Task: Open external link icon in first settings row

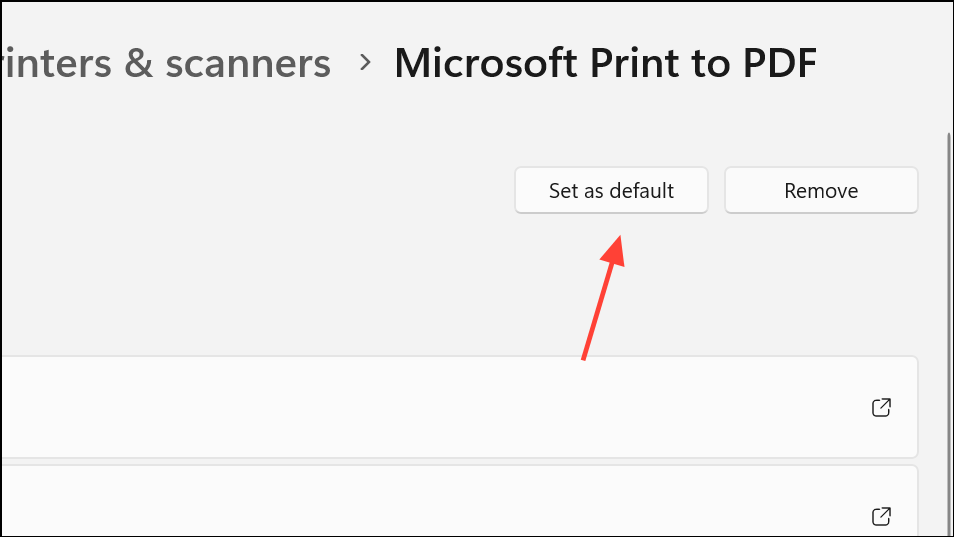Action: coord(881,407)
